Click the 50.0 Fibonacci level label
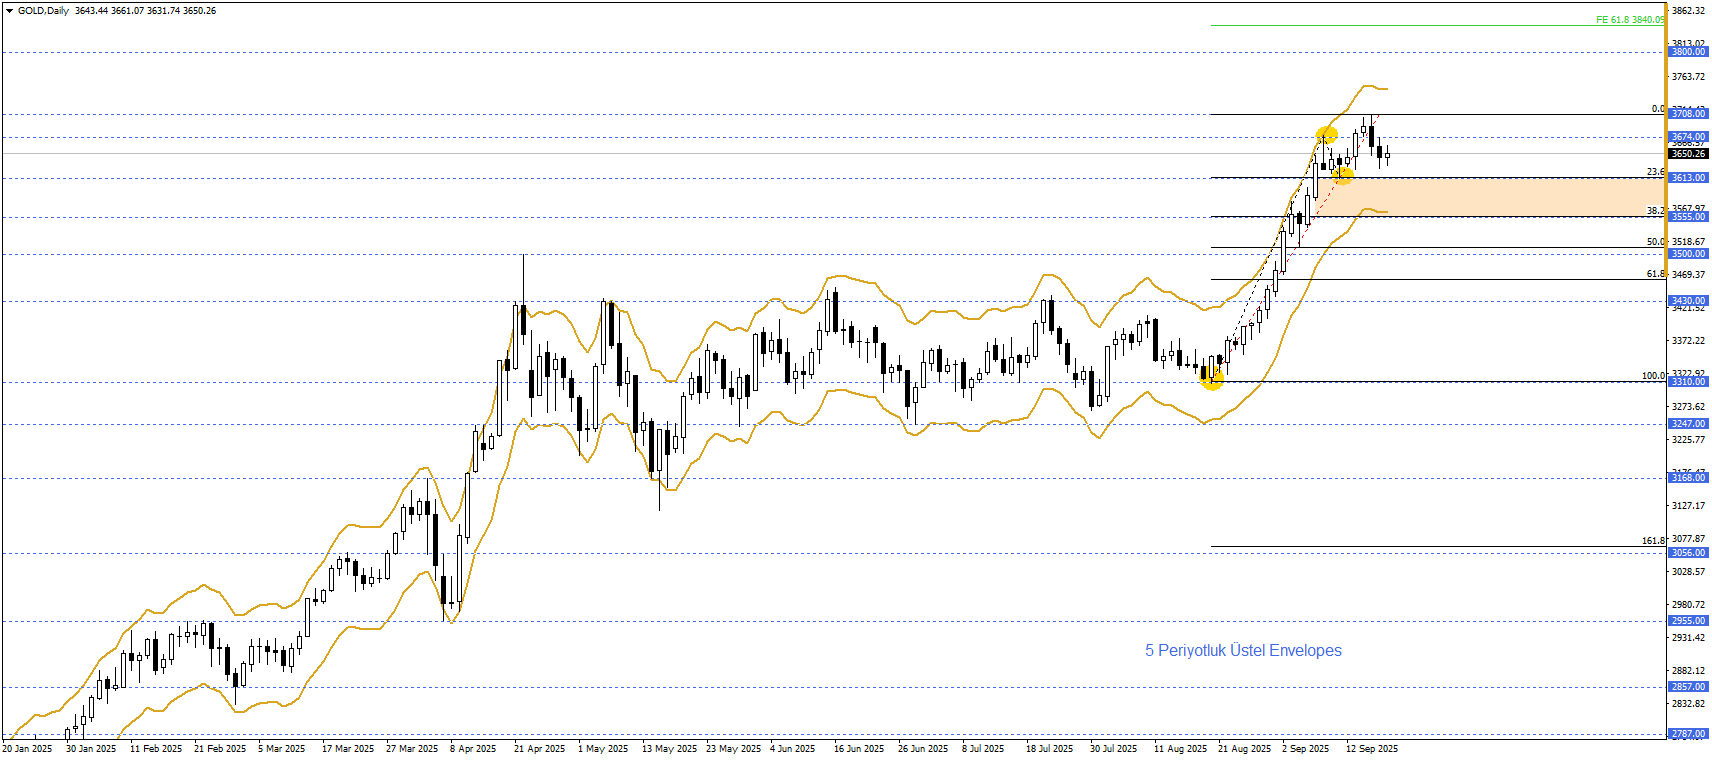 [1656, 242]
